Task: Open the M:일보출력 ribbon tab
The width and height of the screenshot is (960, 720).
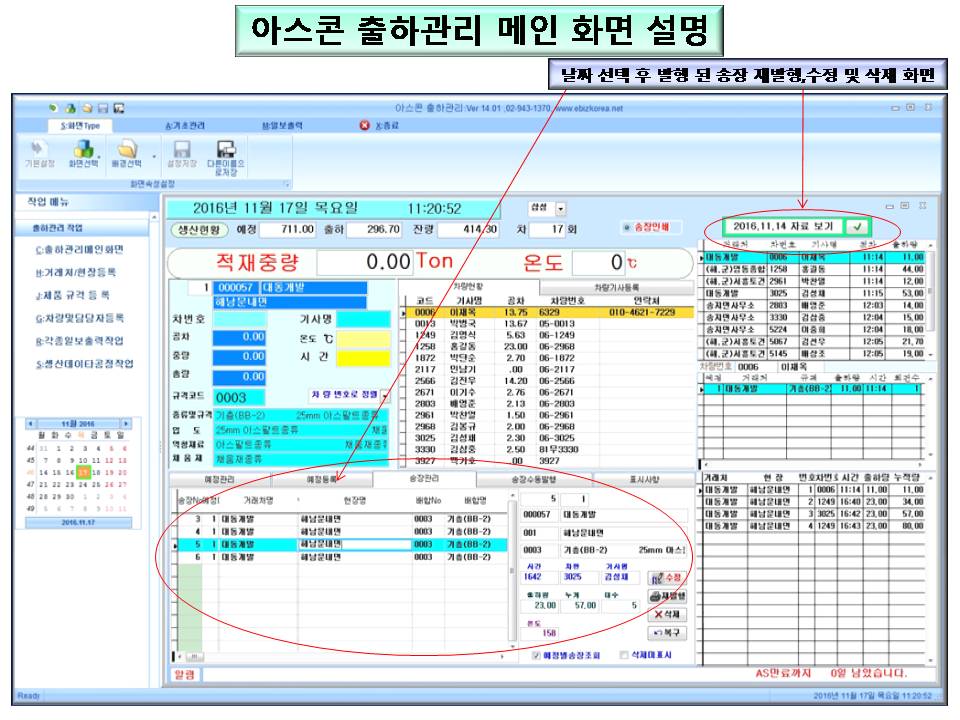Action: 282,126
